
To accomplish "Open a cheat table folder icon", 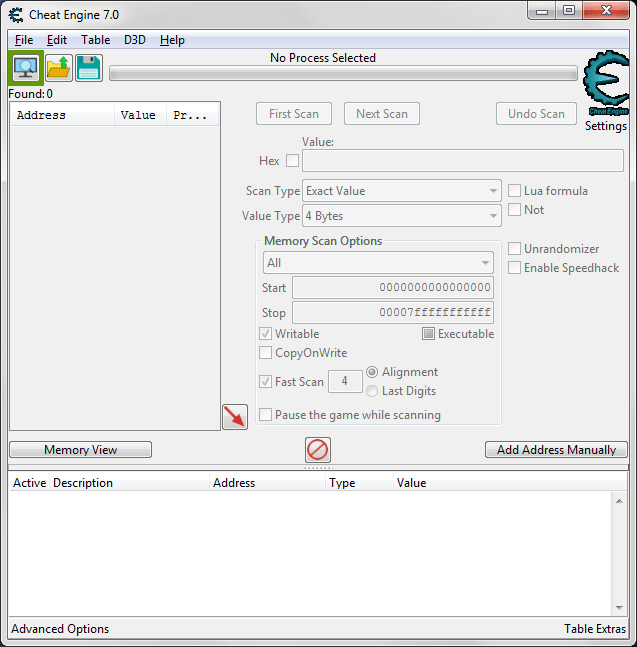I will tap(59, 68).
